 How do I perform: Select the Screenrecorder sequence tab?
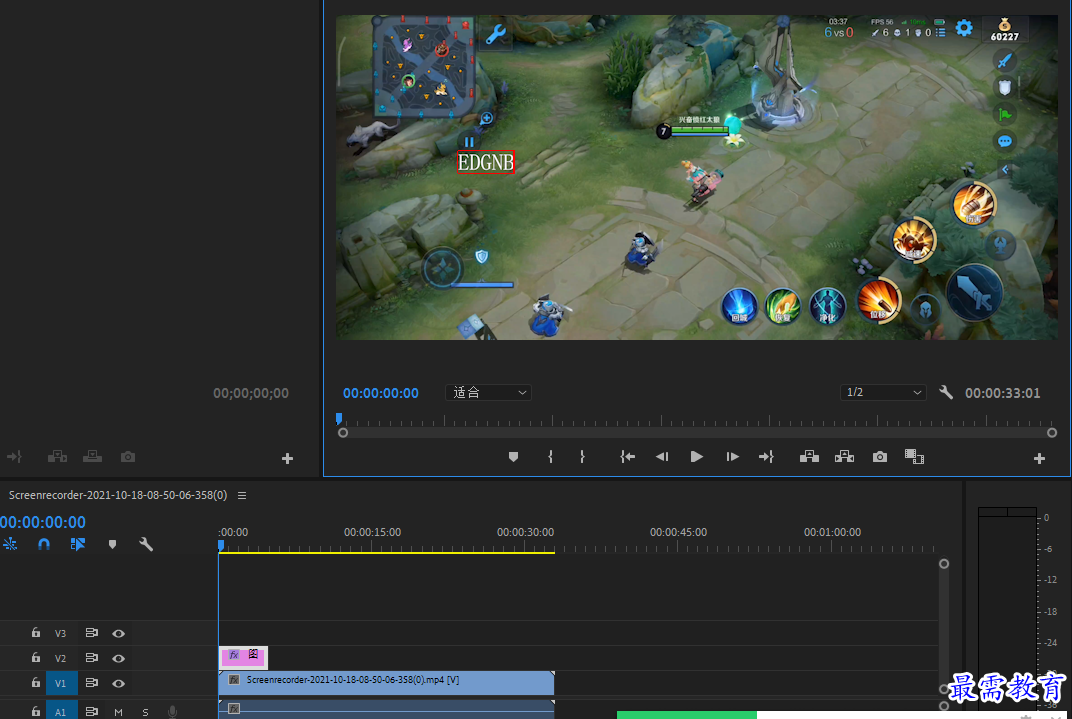click(118, 495)
